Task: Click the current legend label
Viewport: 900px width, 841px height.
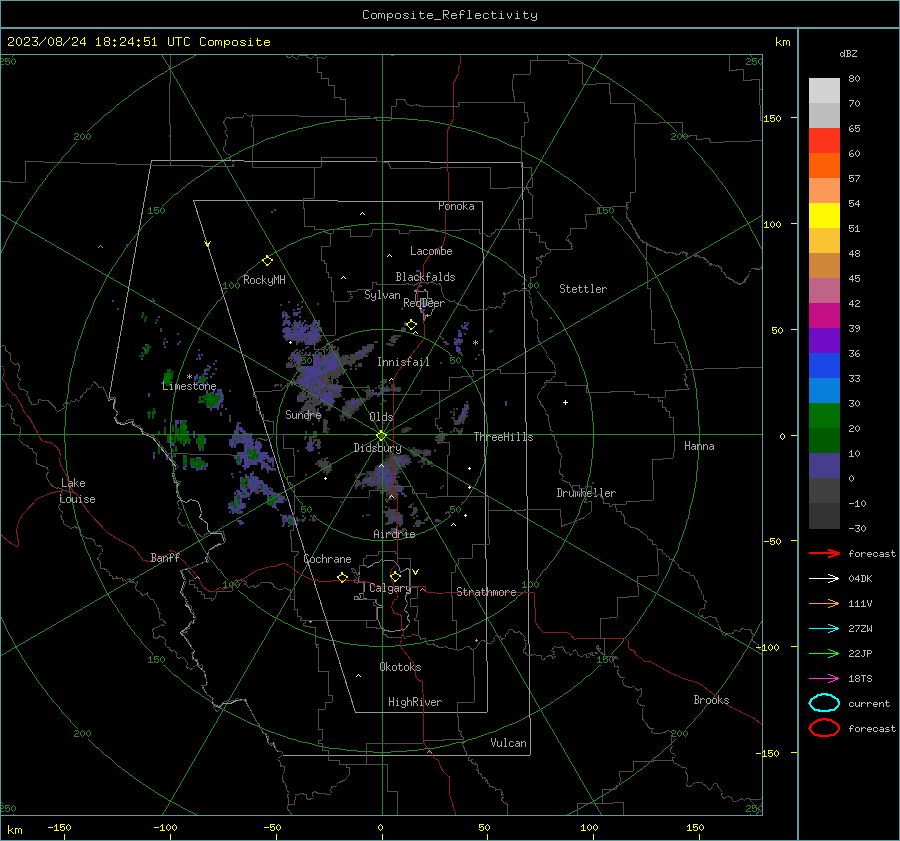Action: pos(869,703)
